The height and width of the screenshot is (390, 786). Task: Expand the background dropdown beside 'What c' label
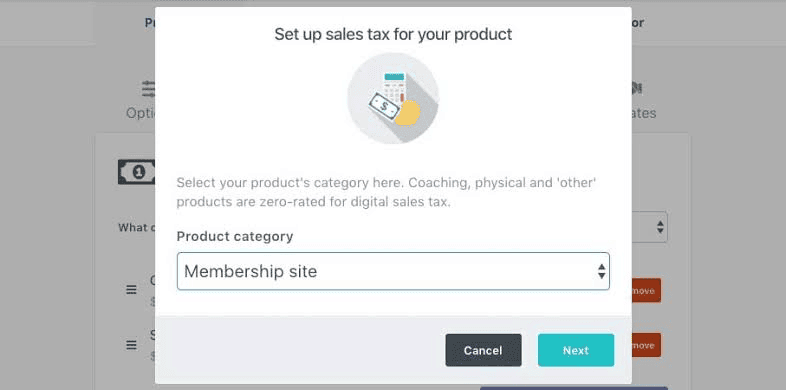point(649,227)
